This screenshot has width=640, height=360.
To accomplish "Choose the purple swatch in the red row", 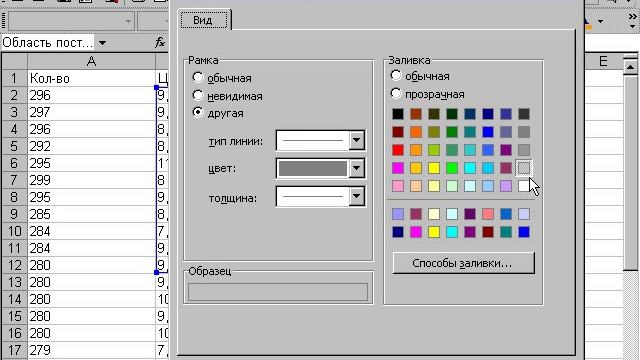I will 506,150.
